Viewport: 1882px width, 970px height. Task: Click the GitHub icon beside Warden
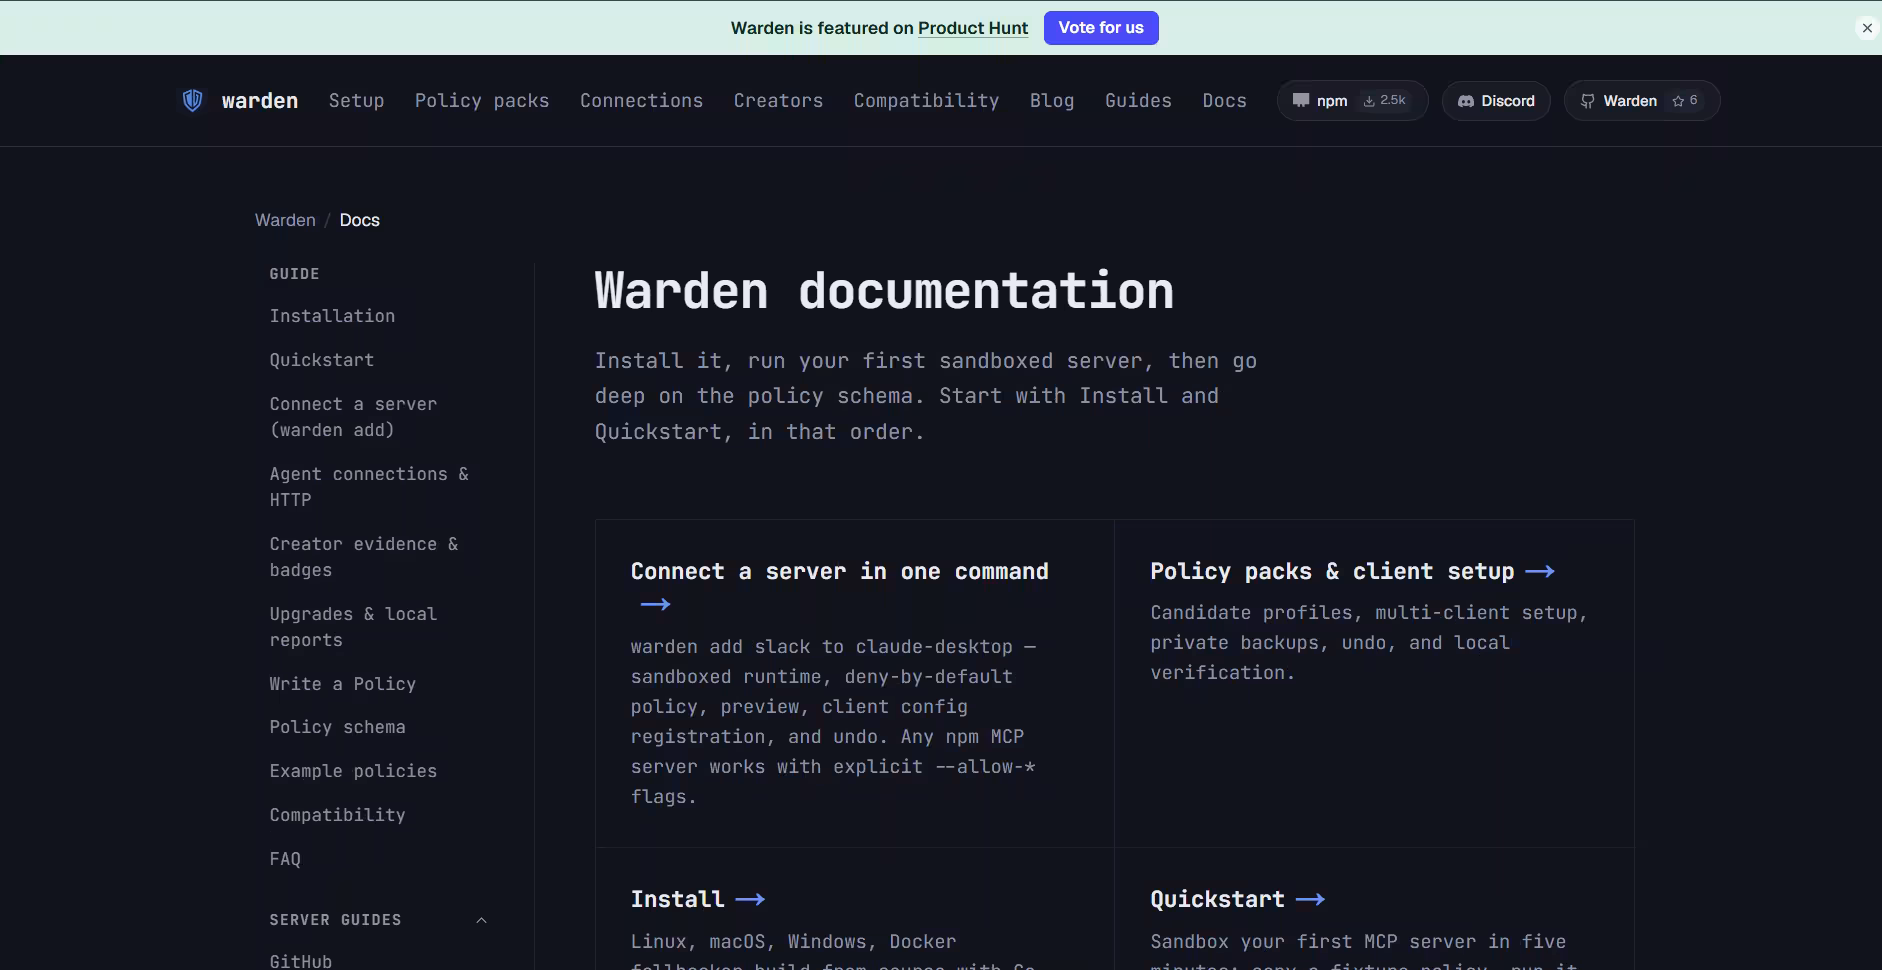[x=1587, y=101]
